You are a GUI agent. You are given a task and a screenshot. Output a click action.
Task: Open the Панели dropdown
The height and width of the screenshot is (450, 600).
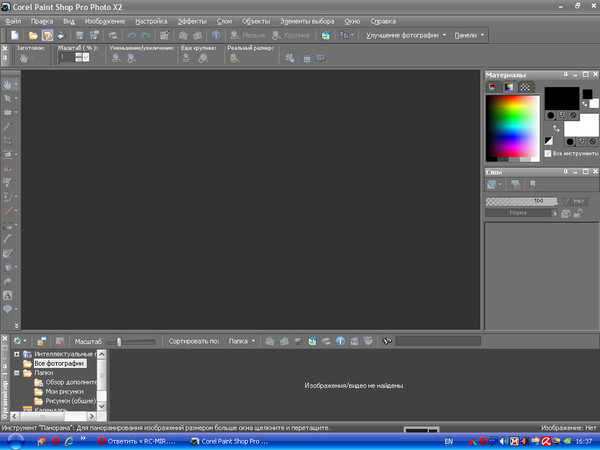(469, 35)
